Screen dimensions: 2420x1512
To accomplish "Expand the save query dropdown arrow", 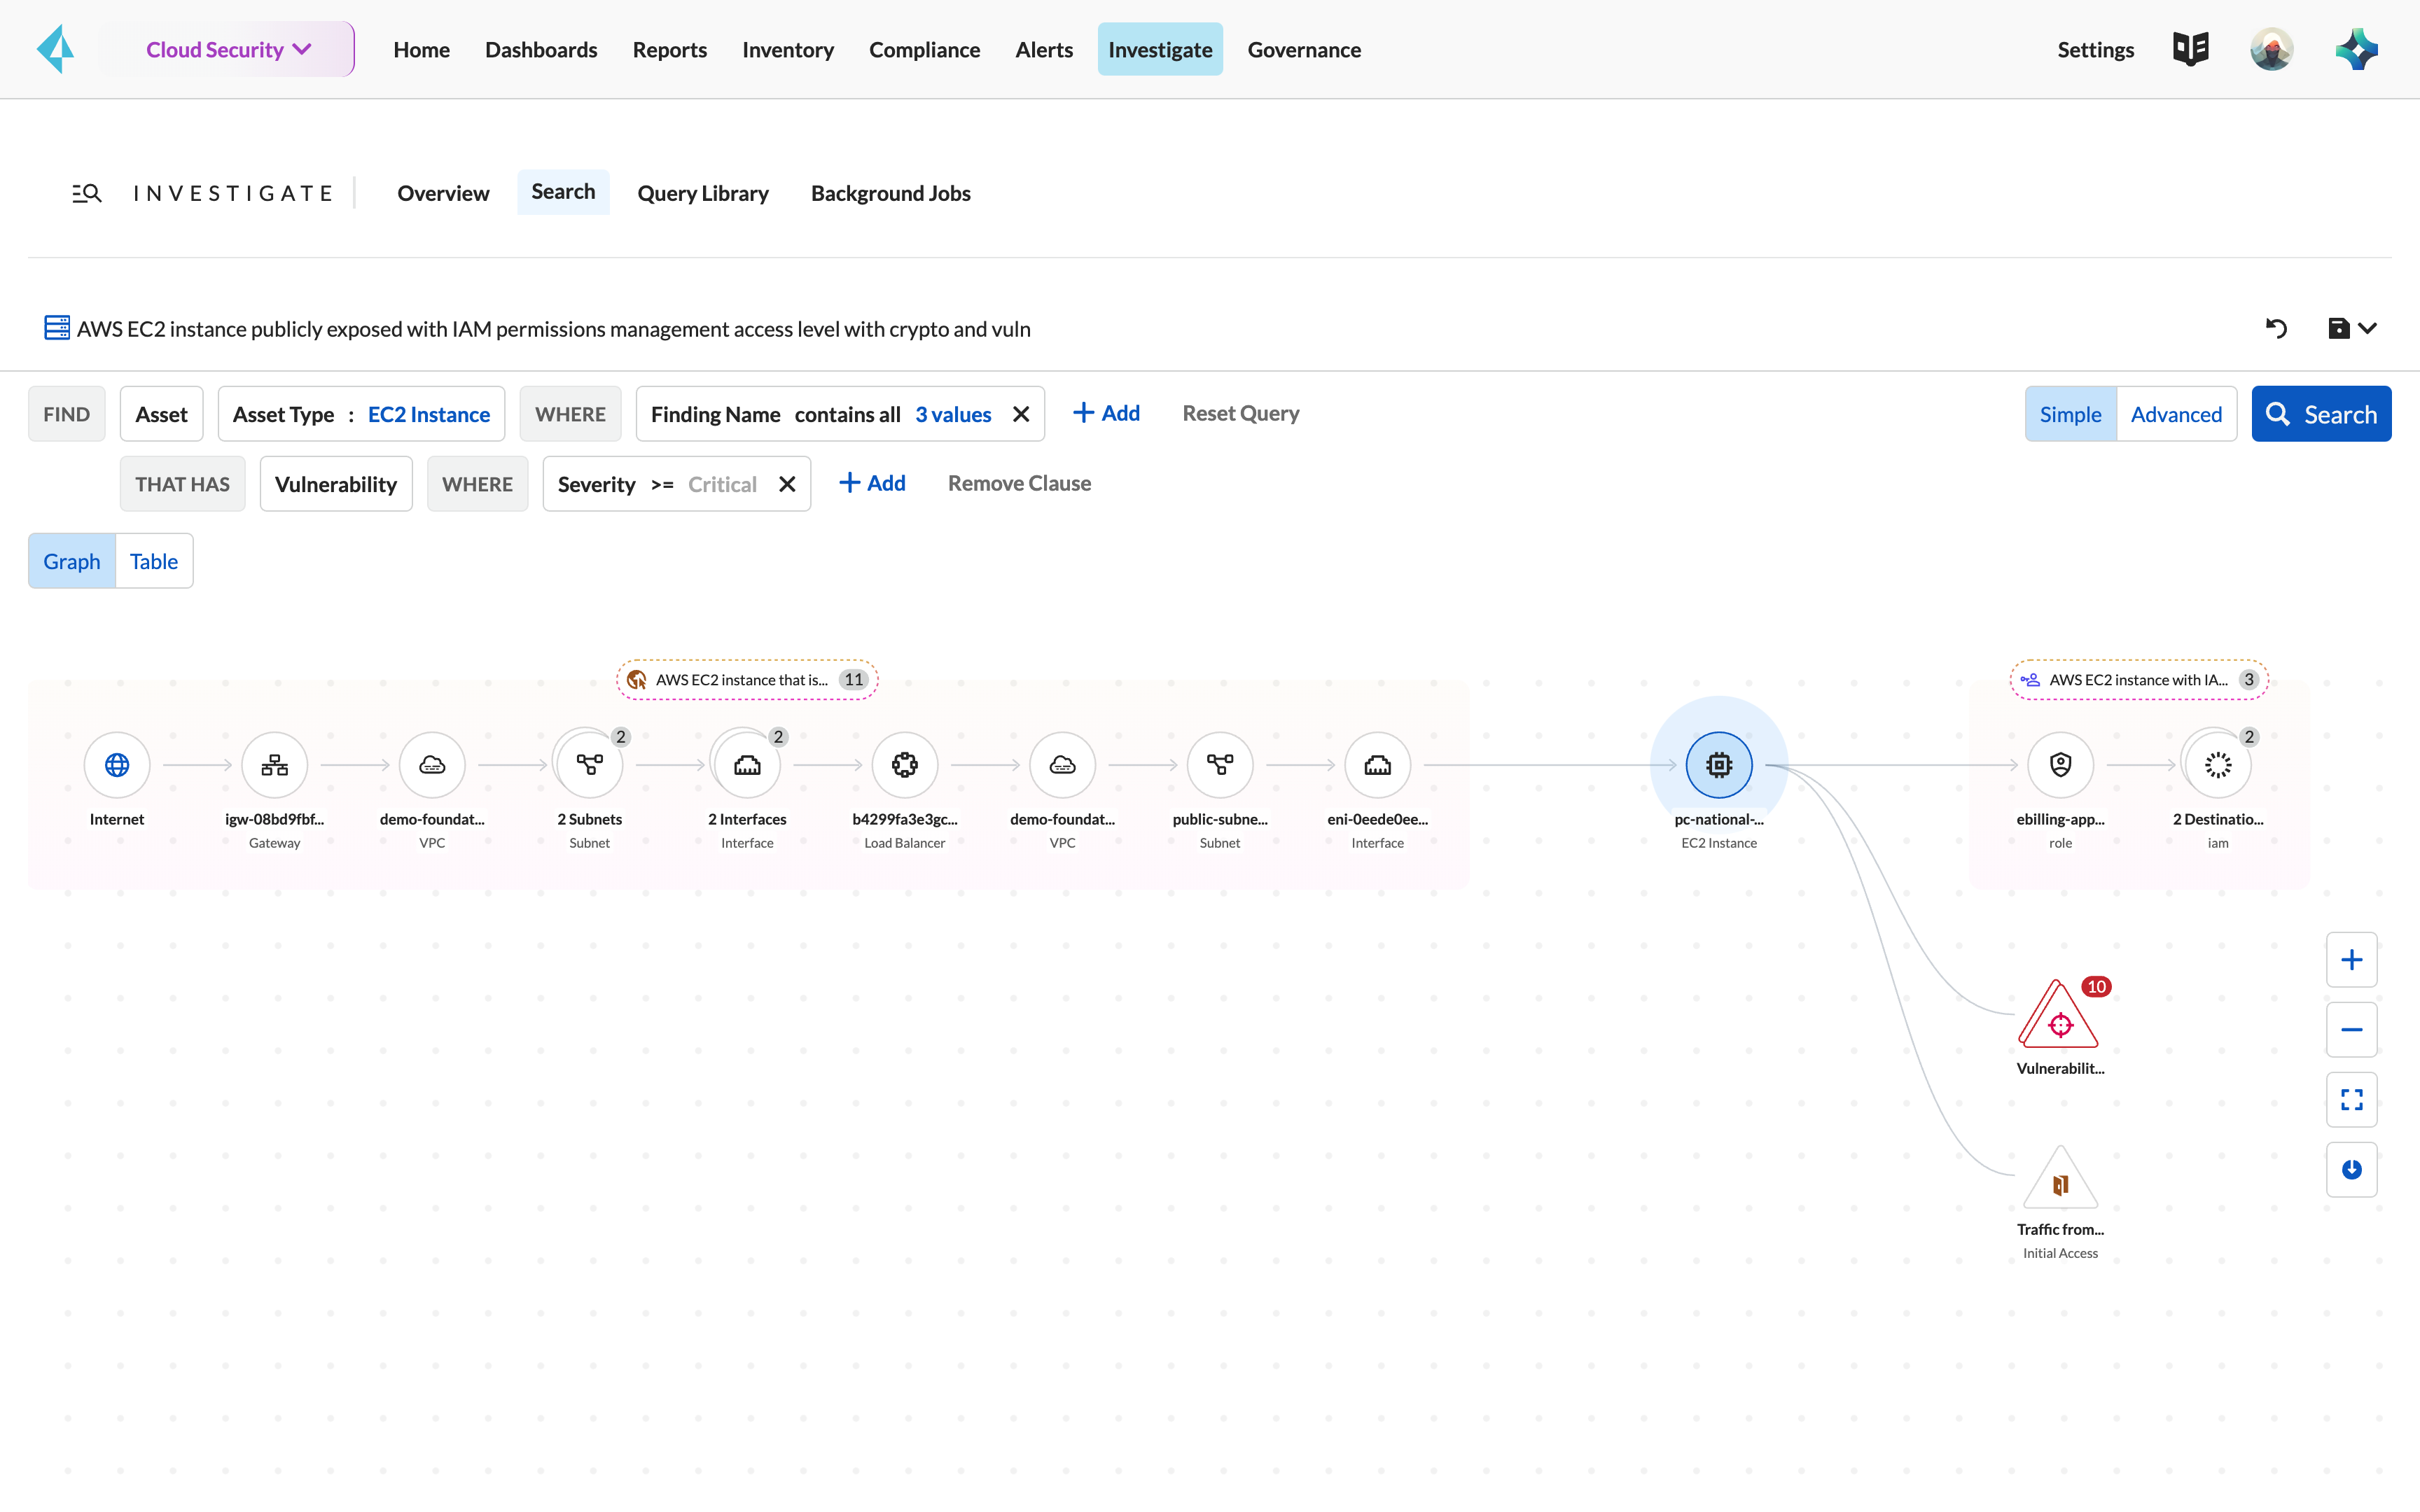I will click(x=2367, y=328).
